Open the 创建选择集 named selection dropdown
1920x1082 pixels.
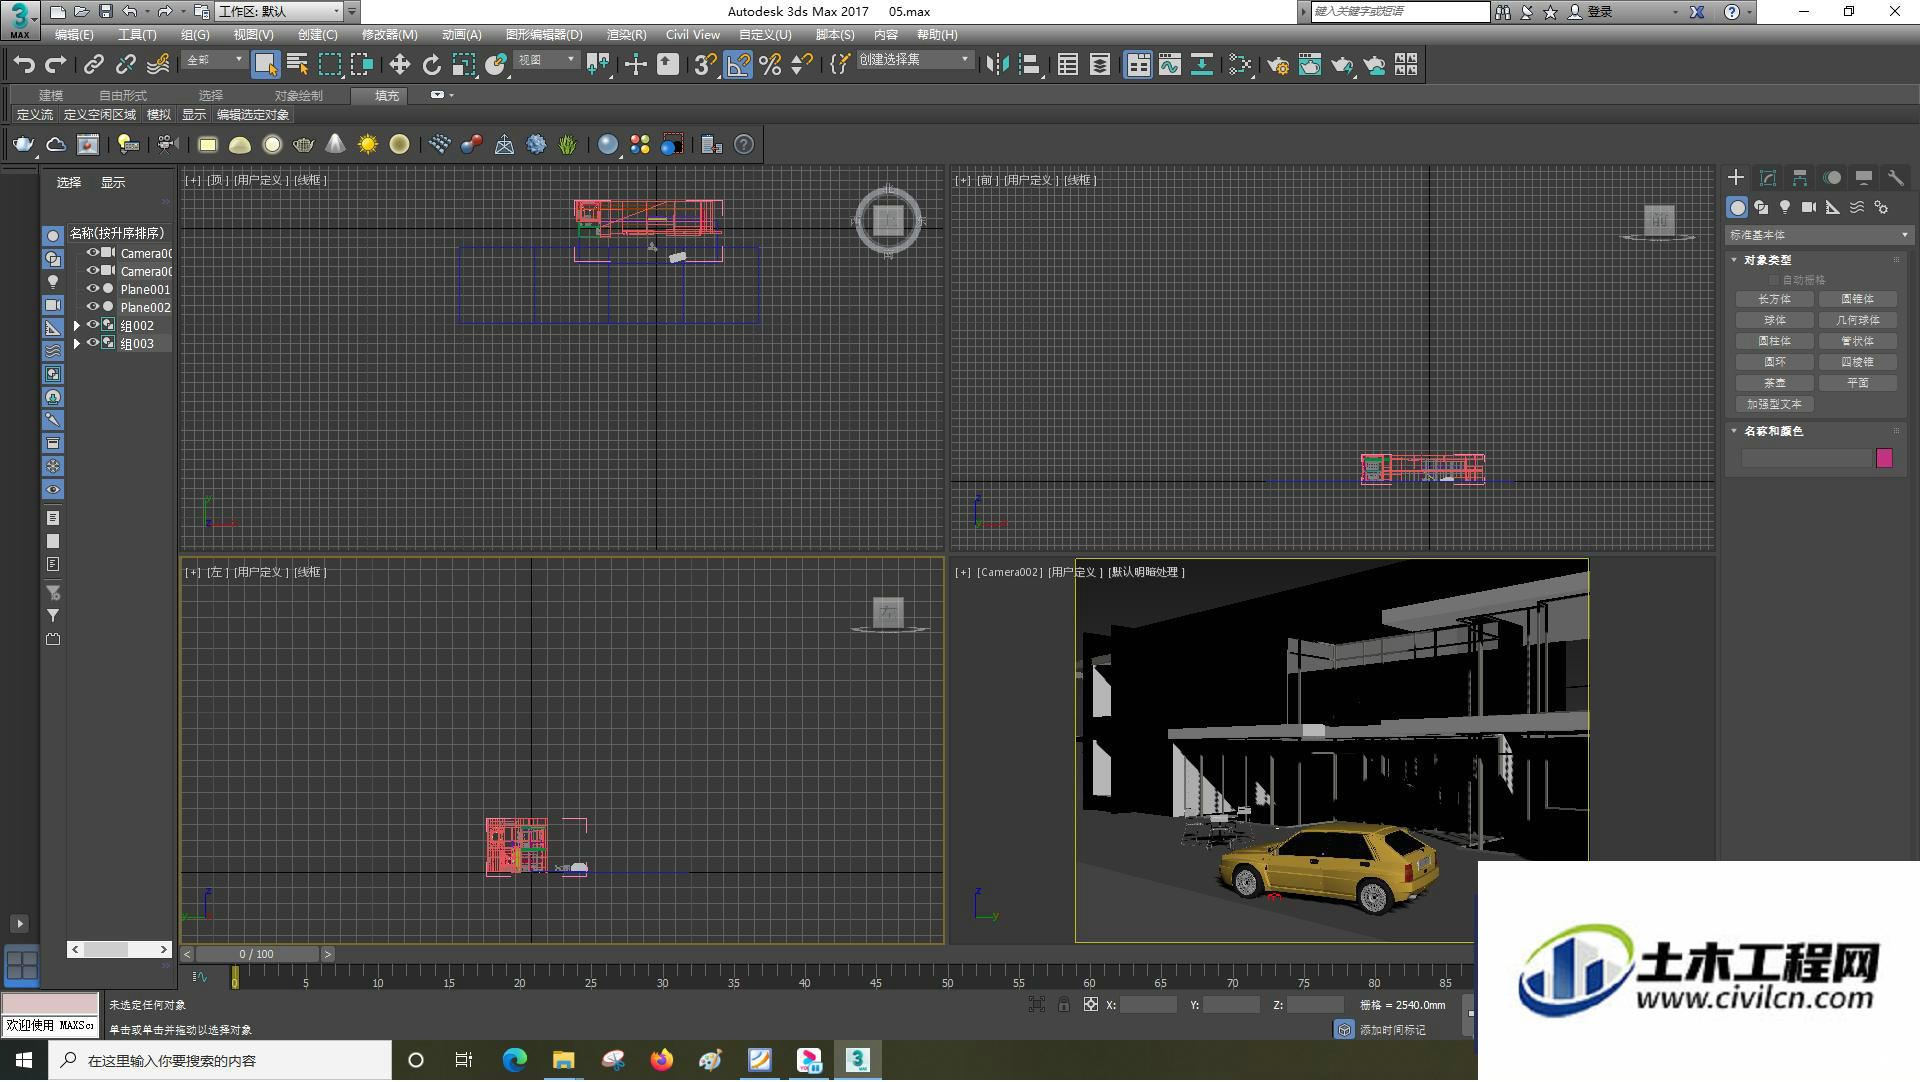tap(914, 61)
